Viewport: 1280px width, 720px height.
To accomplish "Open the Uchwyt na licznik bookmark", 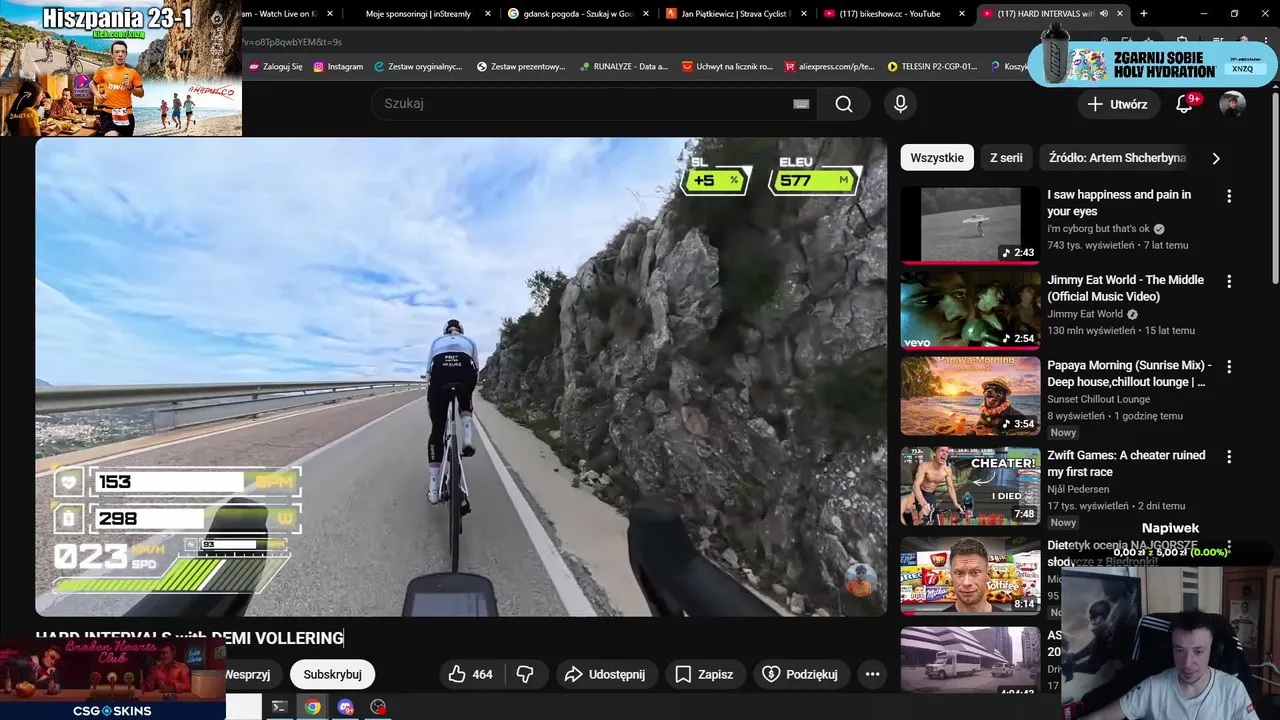I will click(728, 67).
